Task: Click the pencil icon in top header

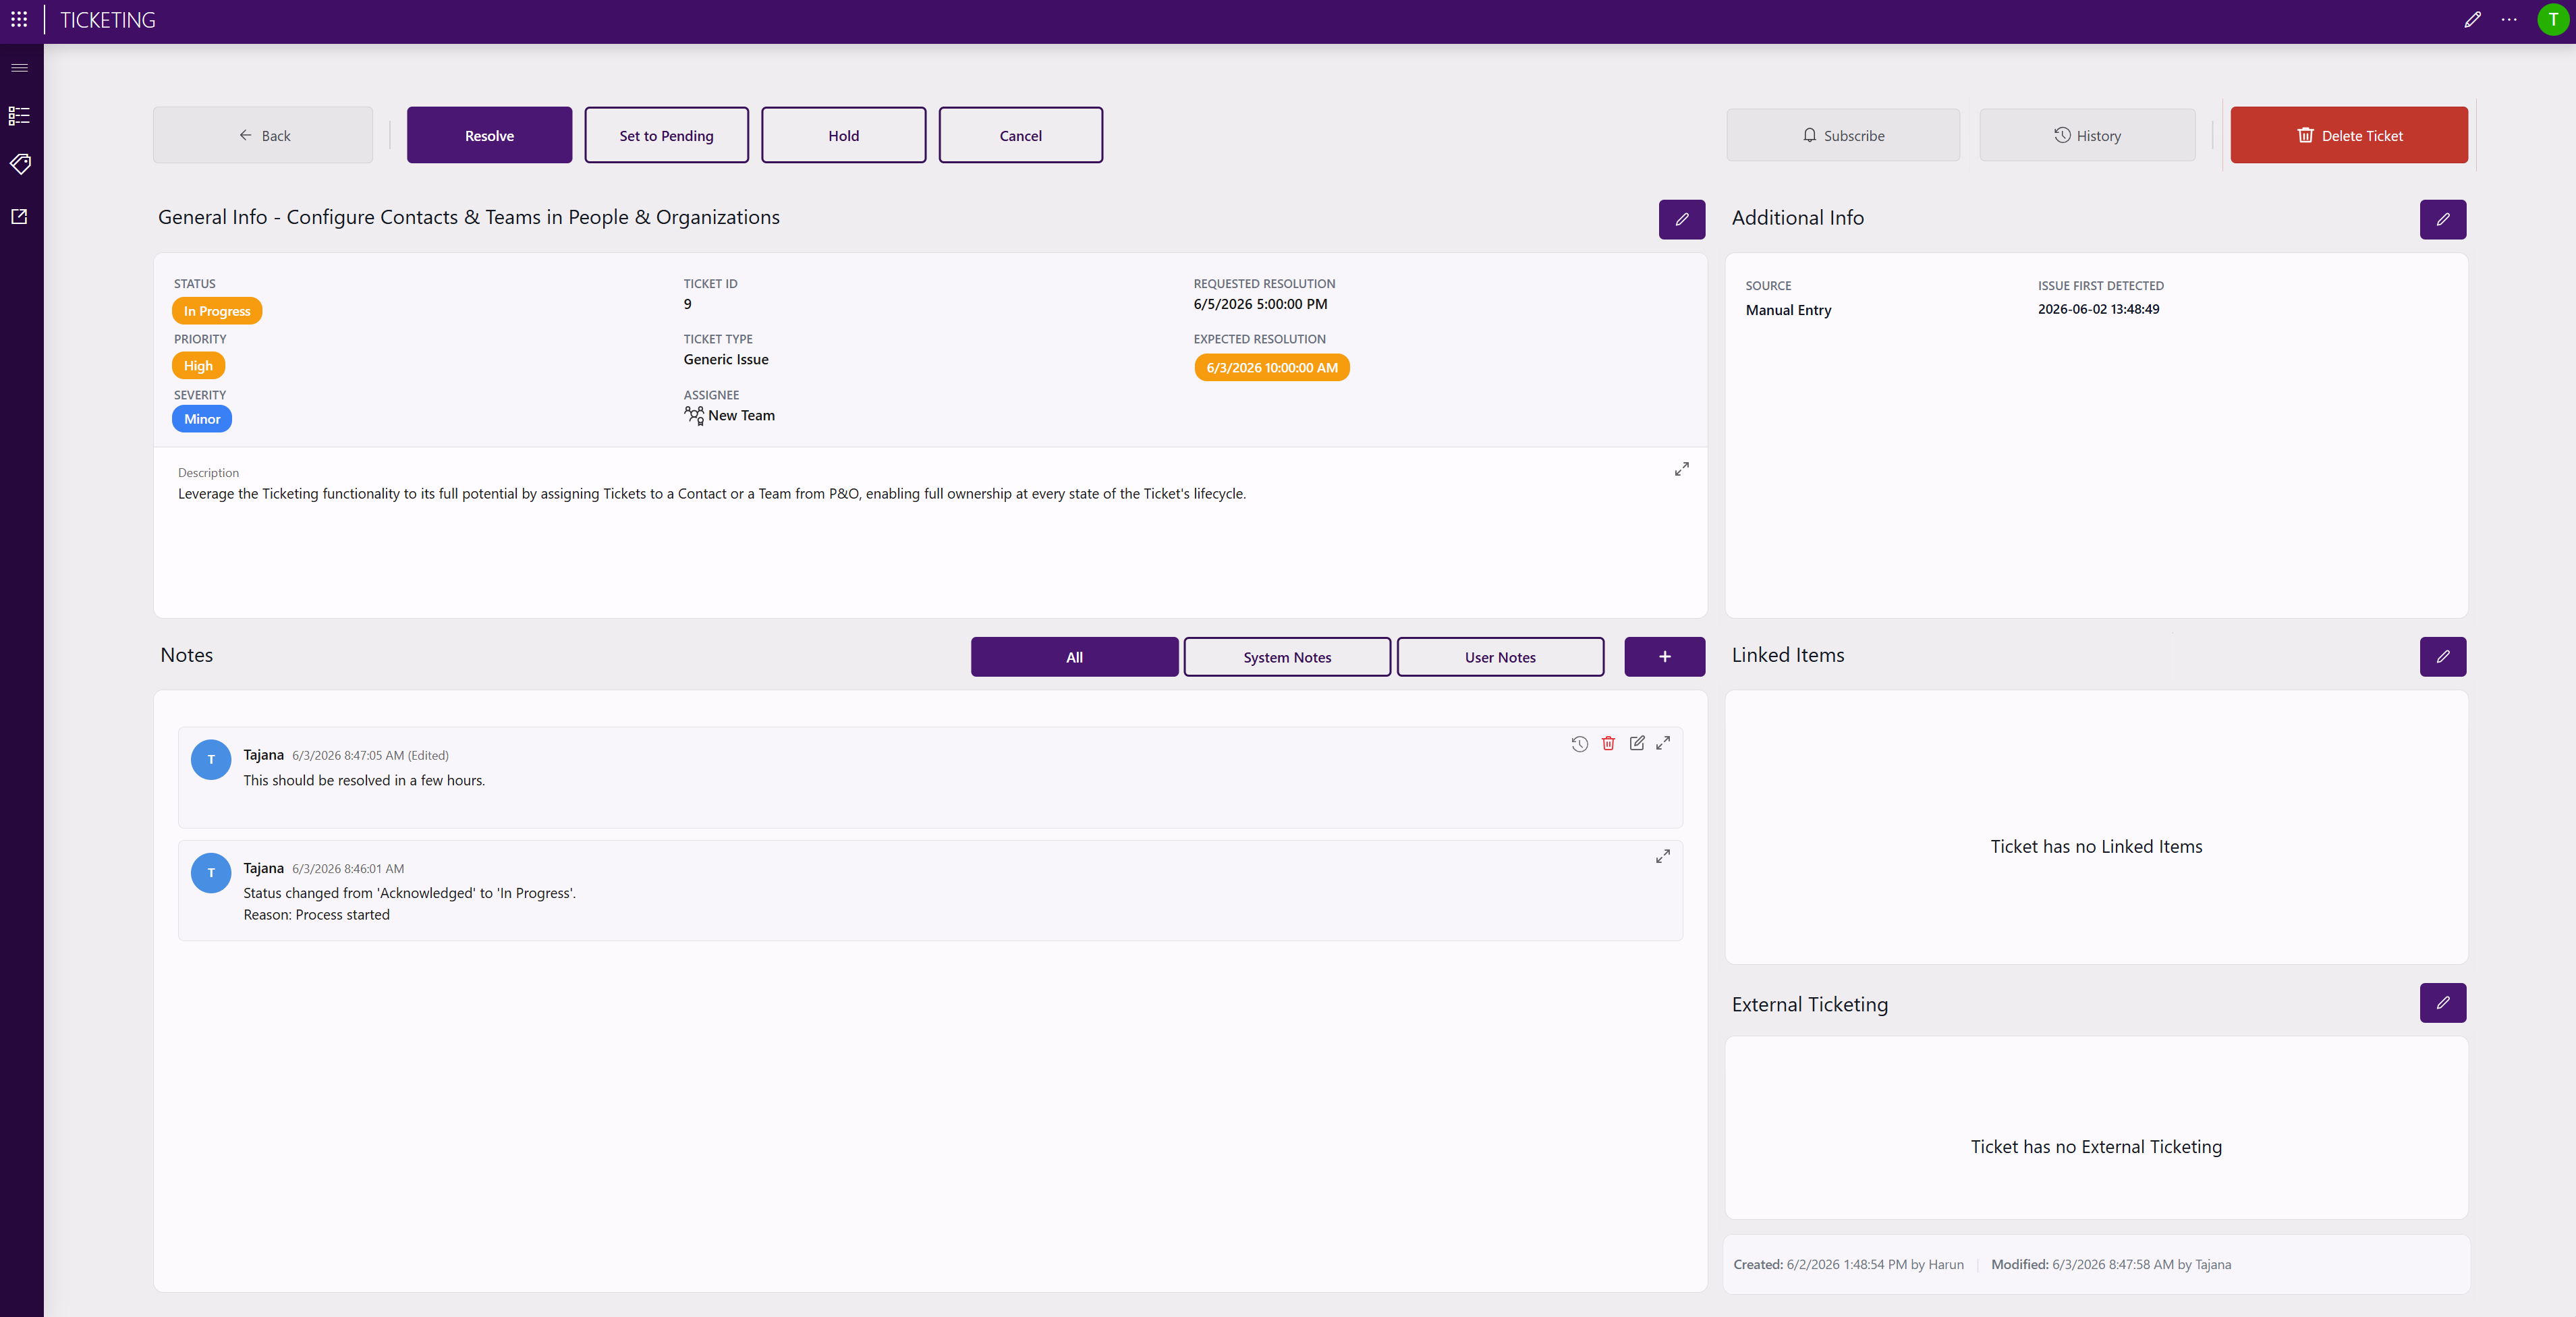Action: pyautogui.click(x=2472, y=20)
